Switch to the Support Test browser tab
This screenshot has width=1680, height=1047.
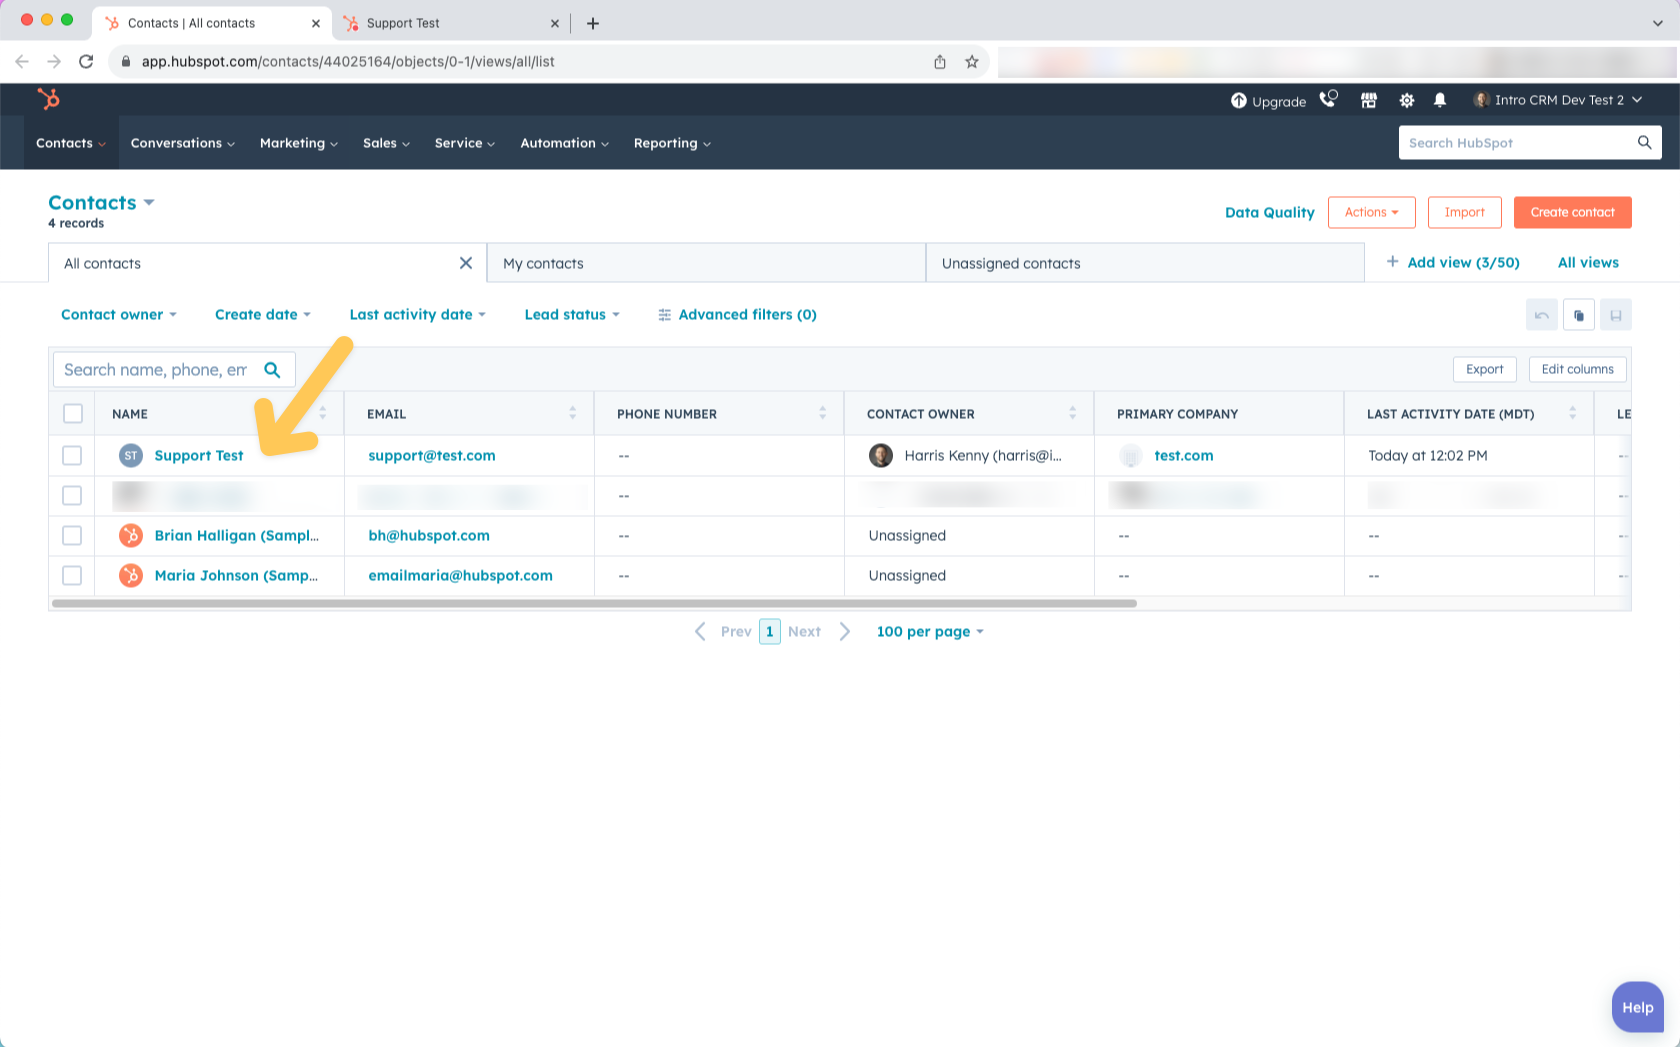point(450,23)
